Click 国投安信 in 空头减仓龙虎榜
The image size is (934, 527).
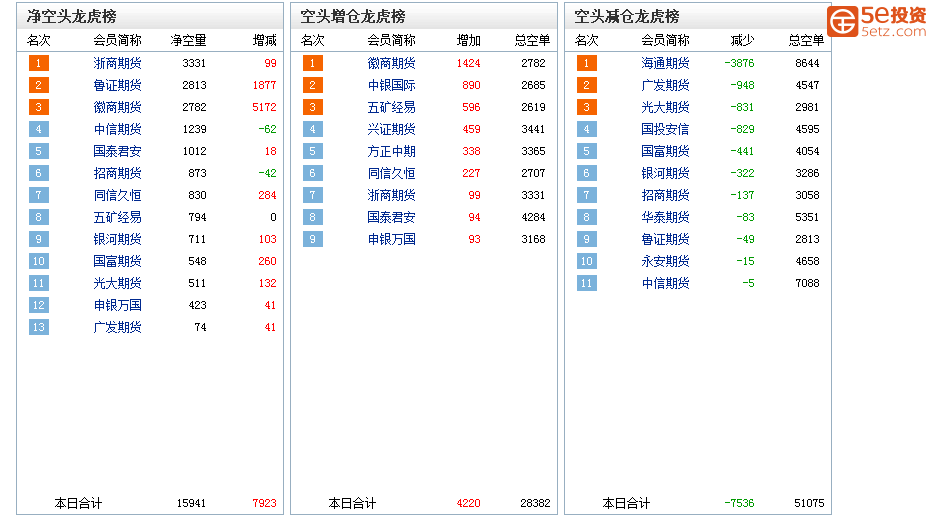pos(665,129)
